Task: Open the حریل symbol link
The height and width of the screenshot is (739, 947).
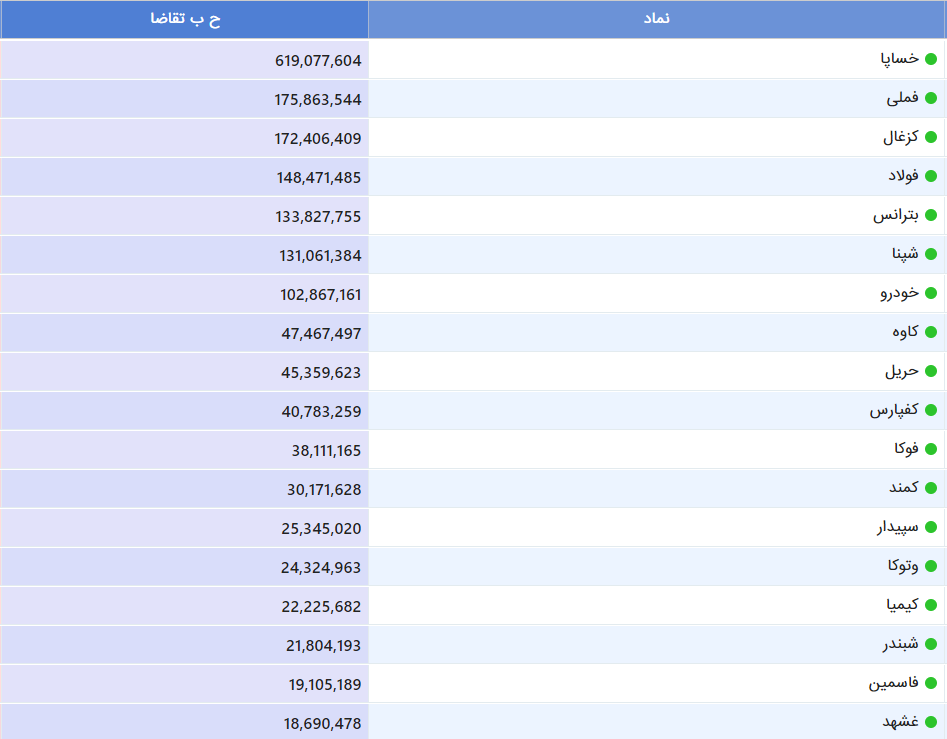Action: (x=901, y=371)
